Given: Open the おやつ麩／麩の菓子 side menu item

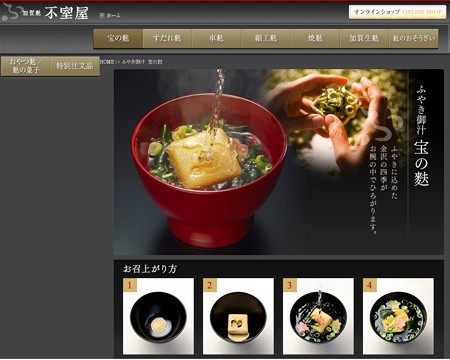Looking at the screenshot, I should point(26,66).
